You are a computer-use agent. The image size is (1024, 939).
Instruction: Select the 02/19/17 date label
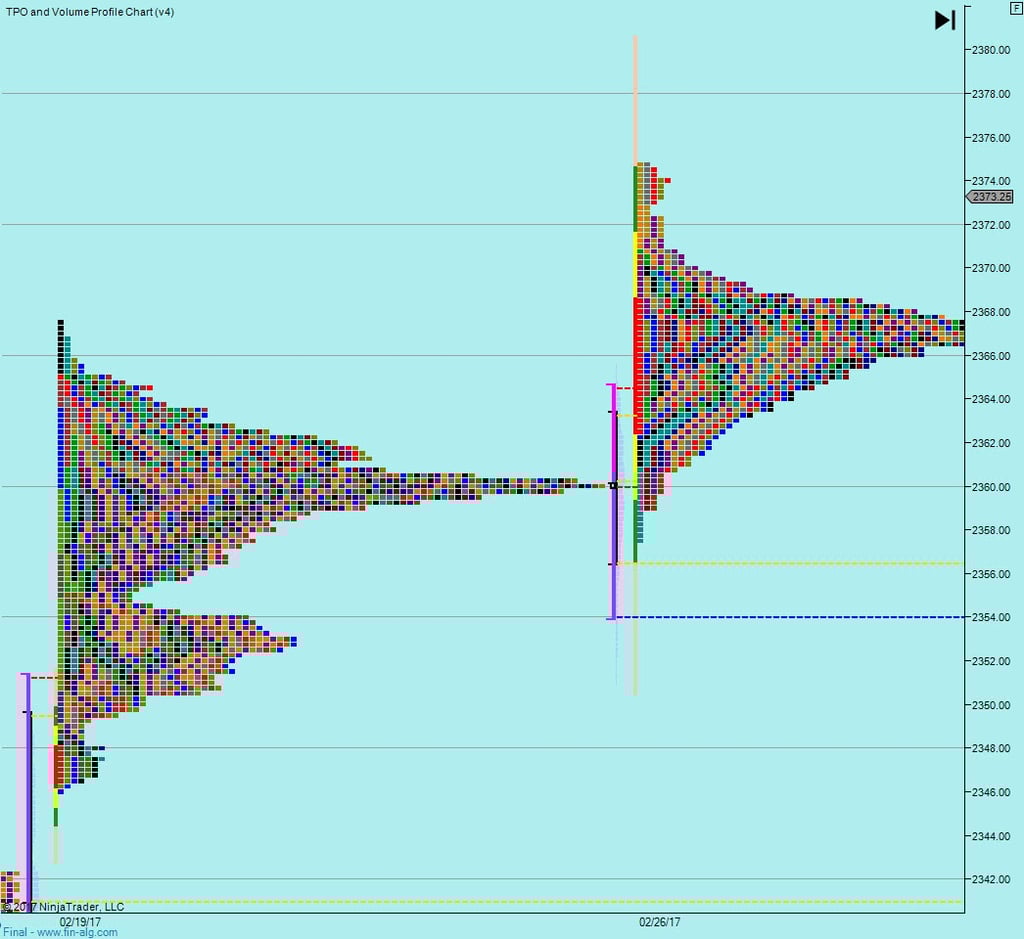pyautogui.click(x=80, y=921)
